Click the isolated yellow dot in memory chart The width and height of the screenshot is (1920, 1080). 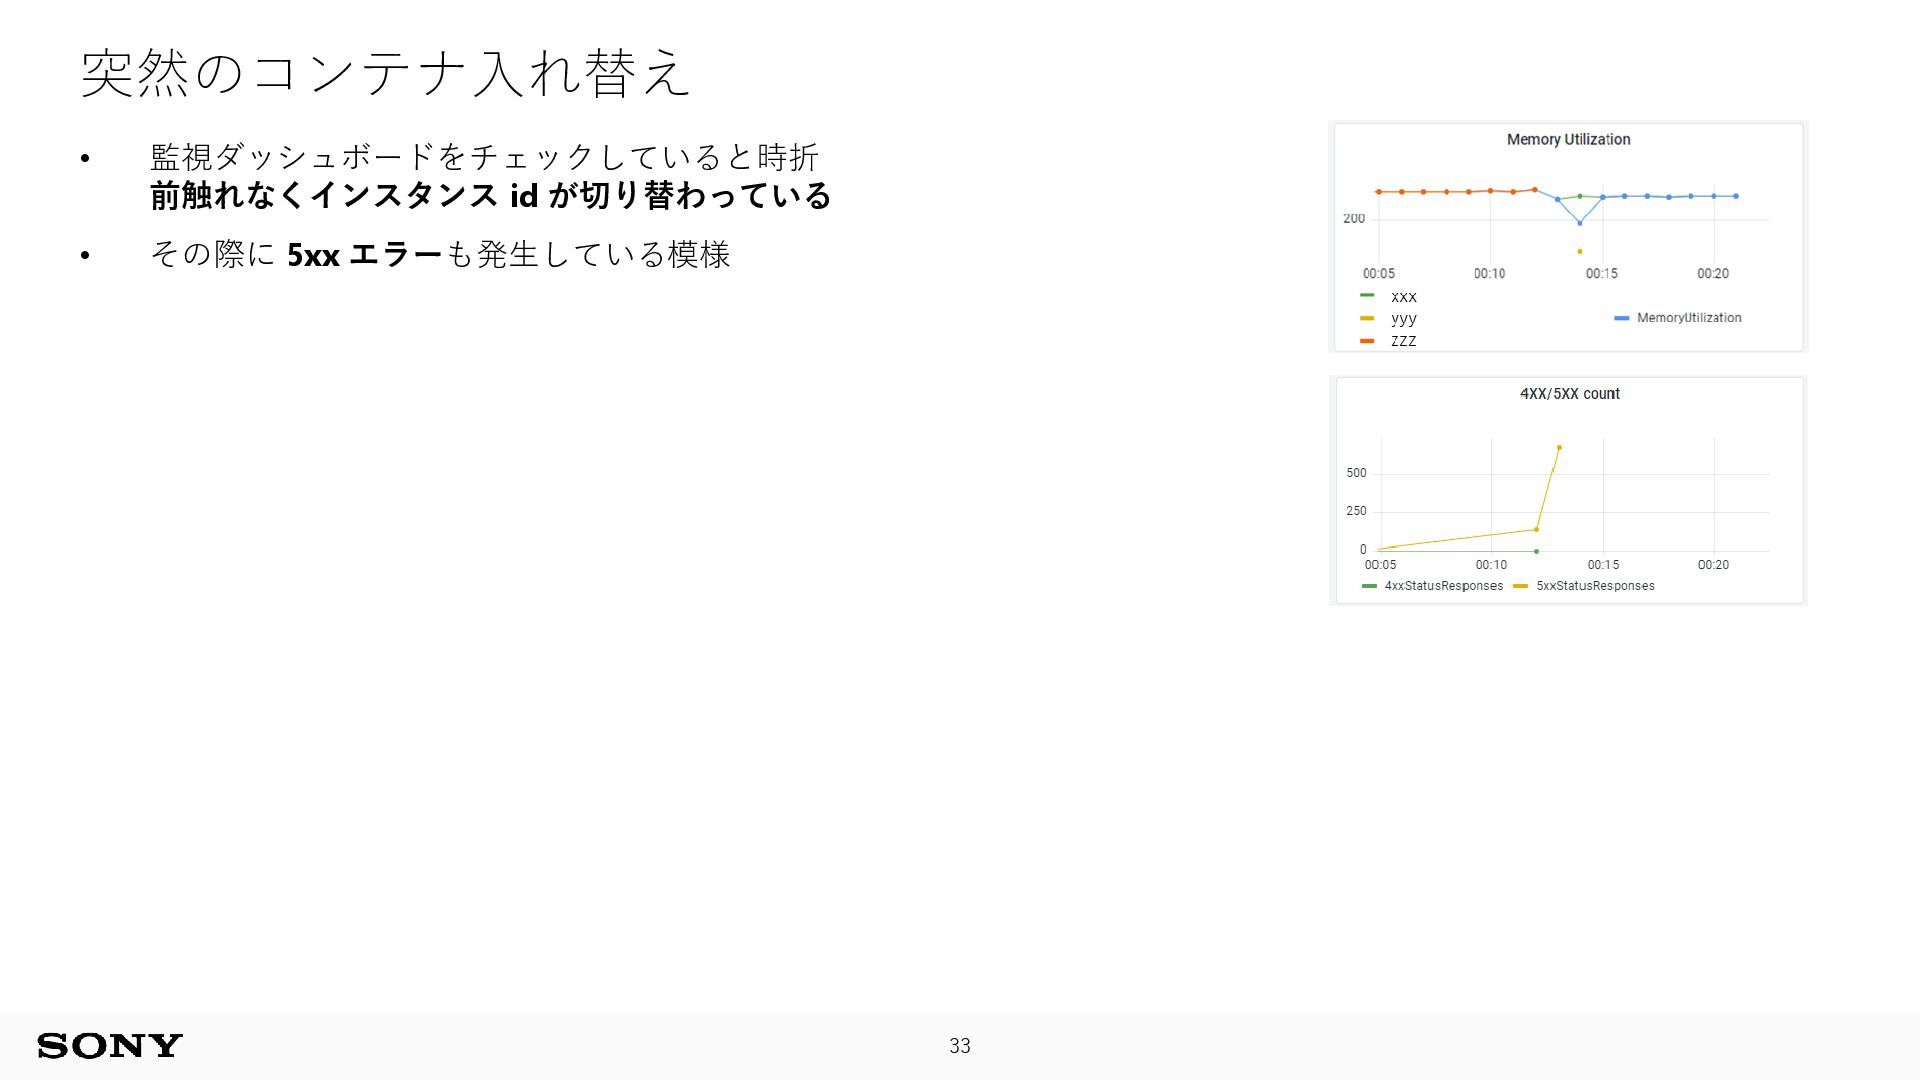tap(1580, 252)
